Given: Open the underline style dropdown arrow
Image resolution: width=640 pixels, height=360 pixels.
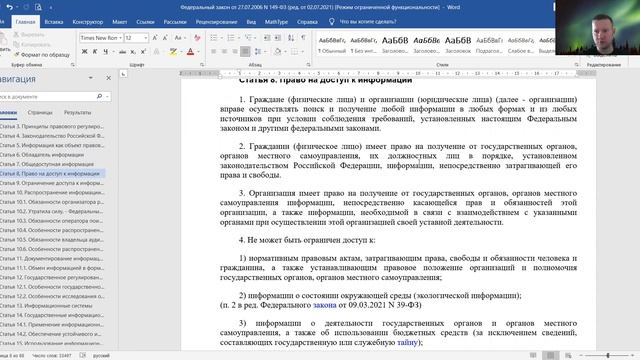Looking at the screenshot, I should click(x=113, y=52).
